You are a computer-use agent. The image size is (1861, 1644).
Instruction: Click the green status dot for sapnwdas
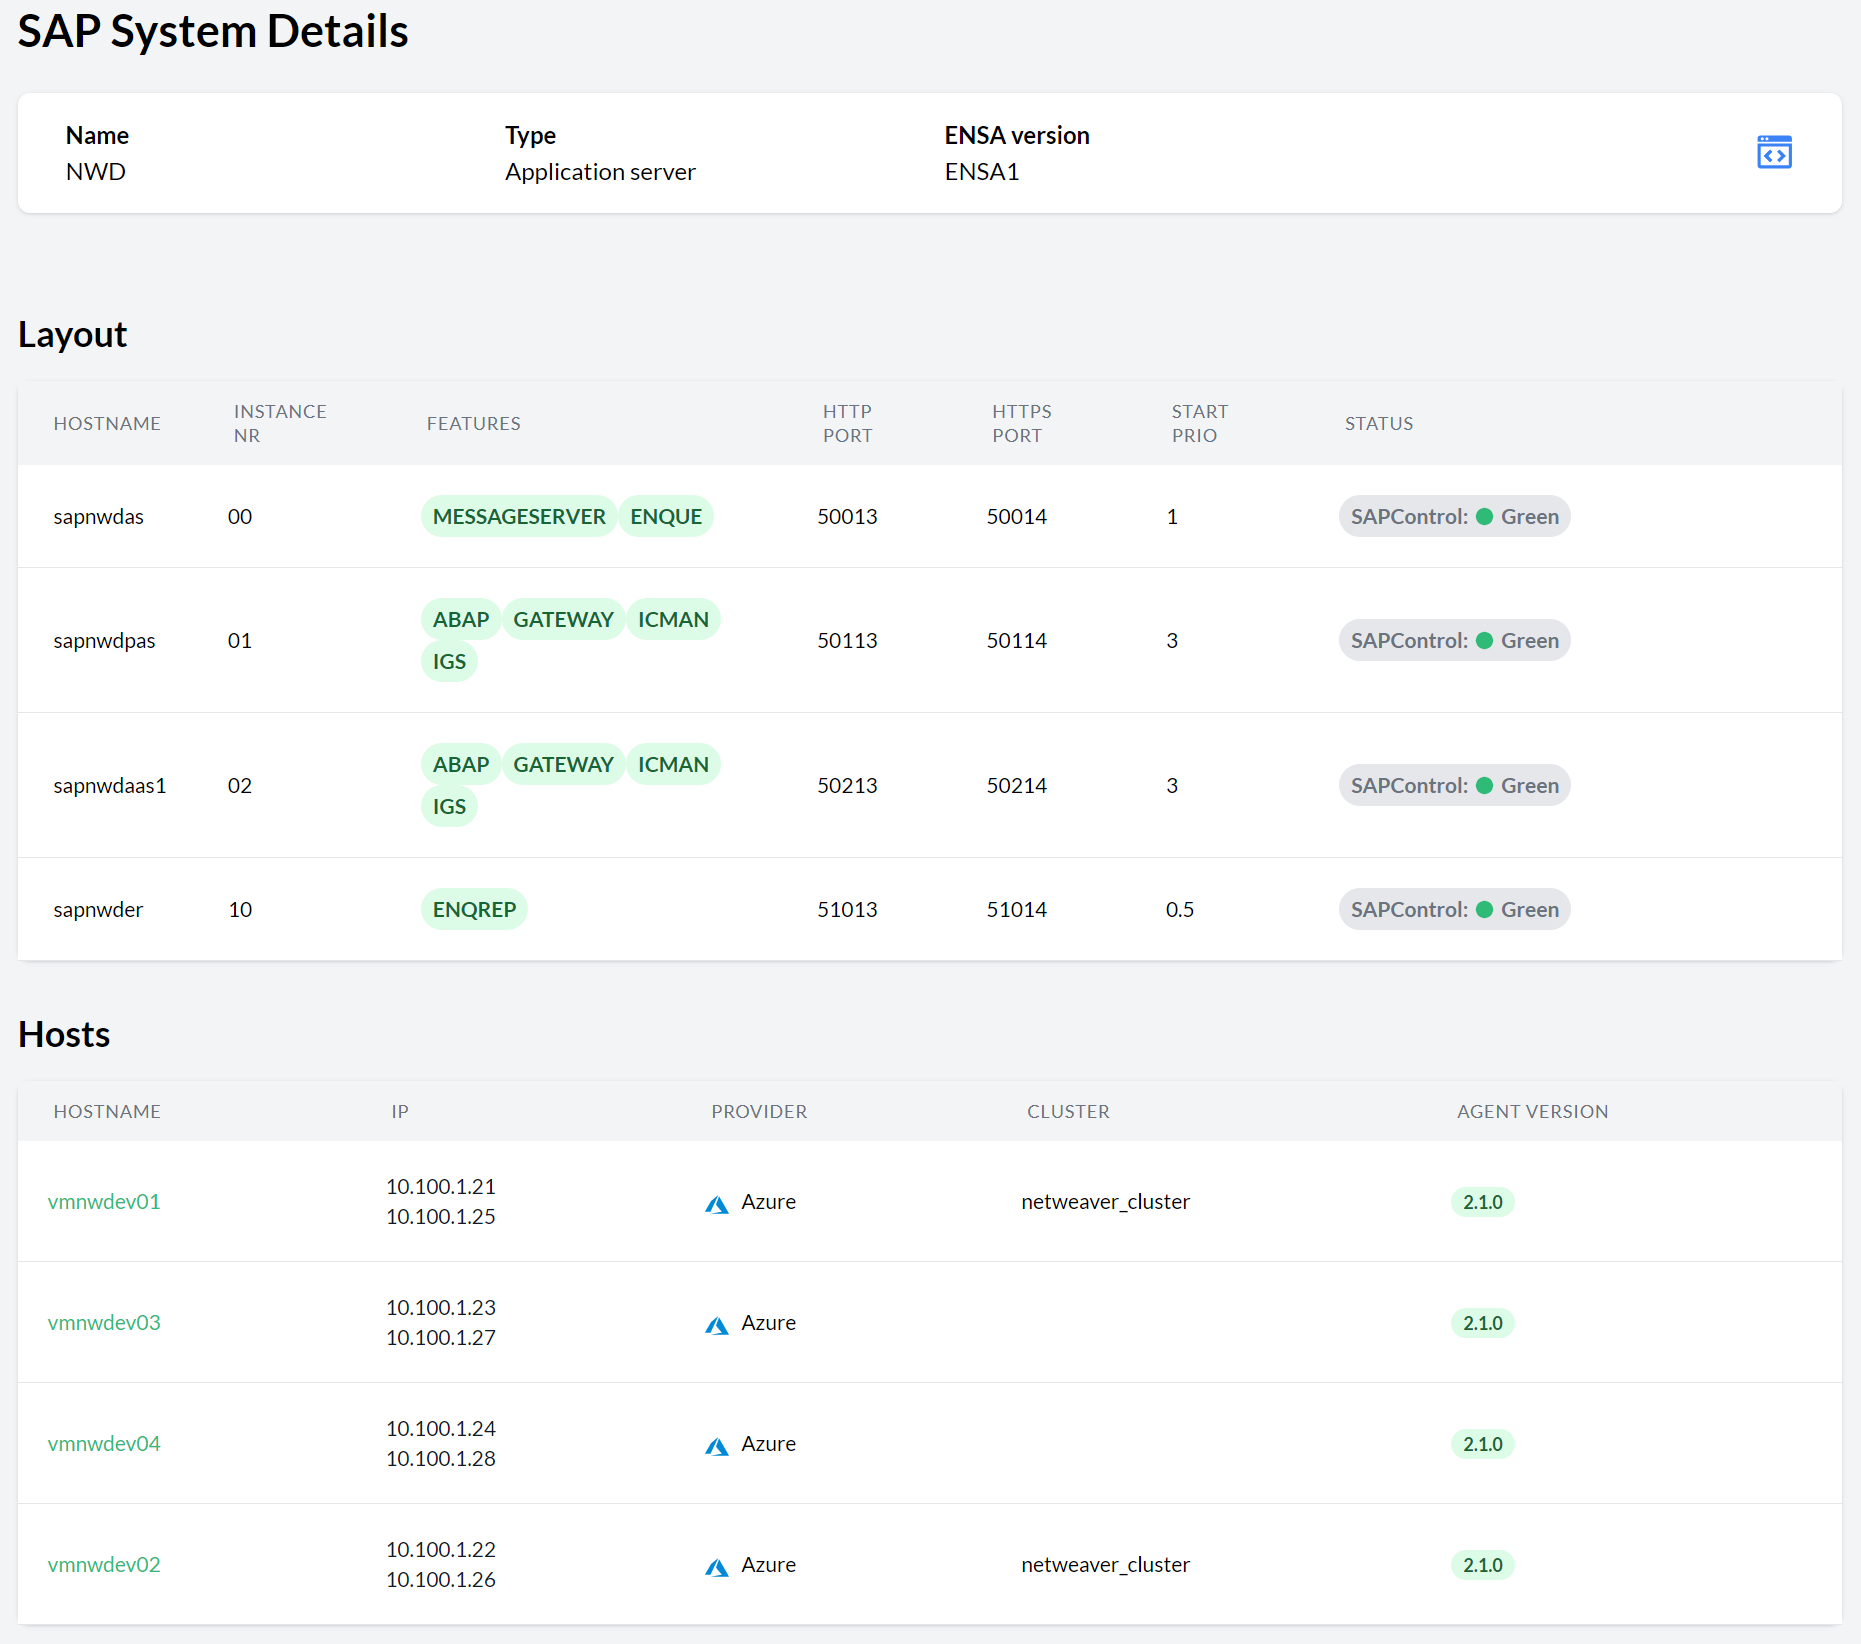[1484, 517]
